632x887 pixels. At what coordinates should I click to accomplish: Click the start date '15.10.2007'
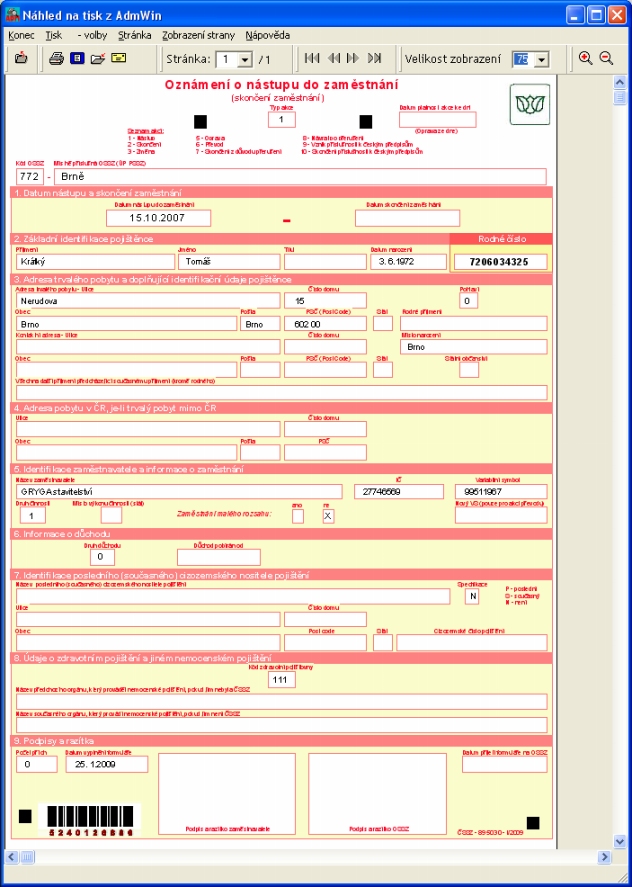coord(158,218)
